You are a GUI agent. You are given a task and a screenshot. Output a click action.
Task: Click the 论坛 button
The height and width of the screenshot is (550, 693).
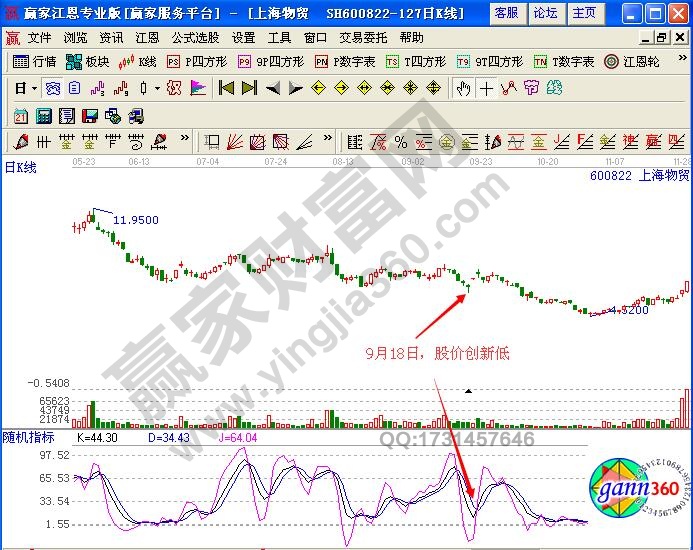click(545, 13)
